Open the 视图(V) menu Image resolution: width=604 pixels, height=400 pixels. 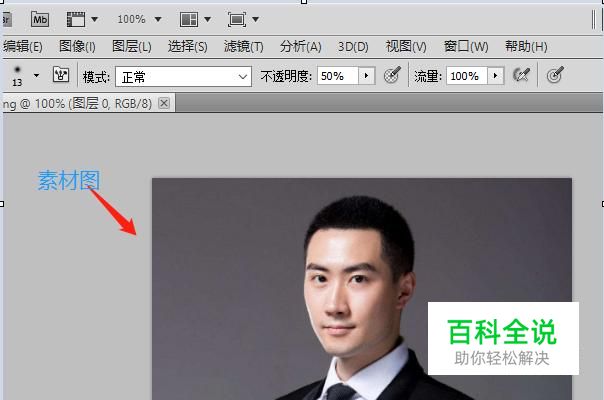coord(406,47)
